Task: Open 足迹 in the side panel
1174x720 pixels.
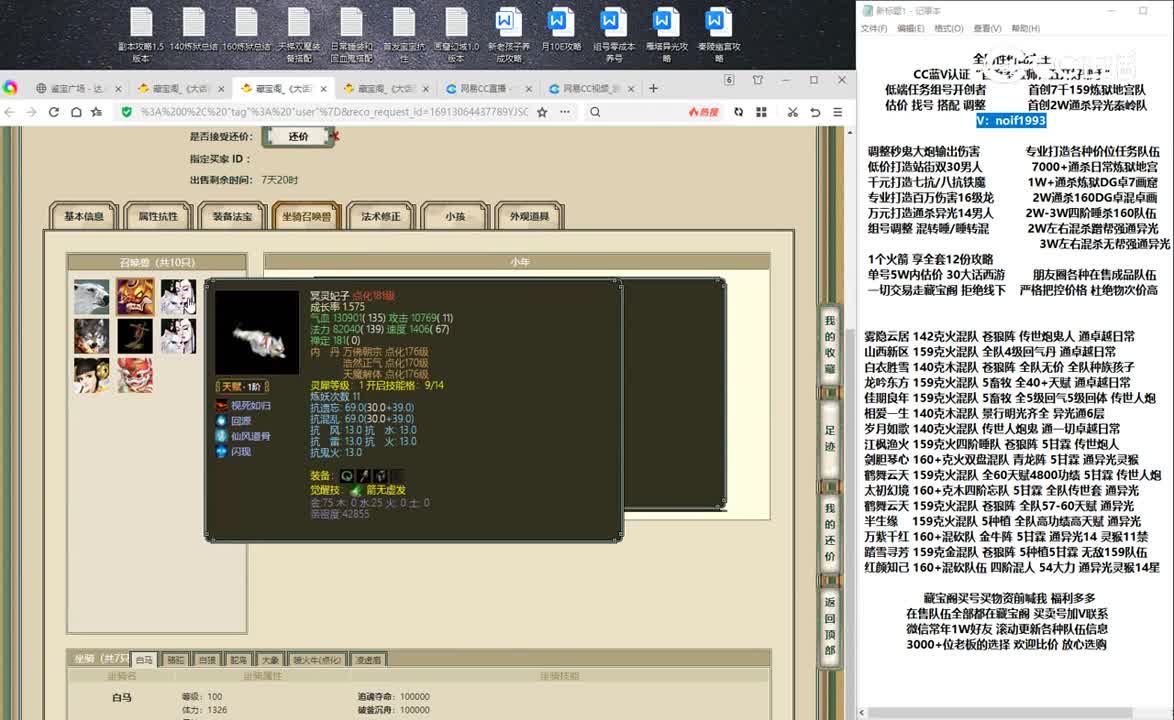Action: (830, 438)
